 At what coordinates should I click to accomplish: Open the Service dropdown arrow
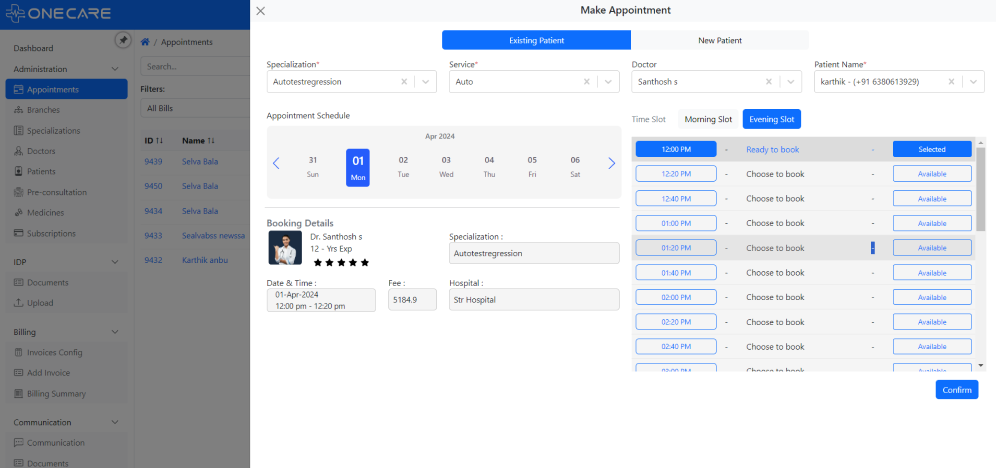point(609,82)
